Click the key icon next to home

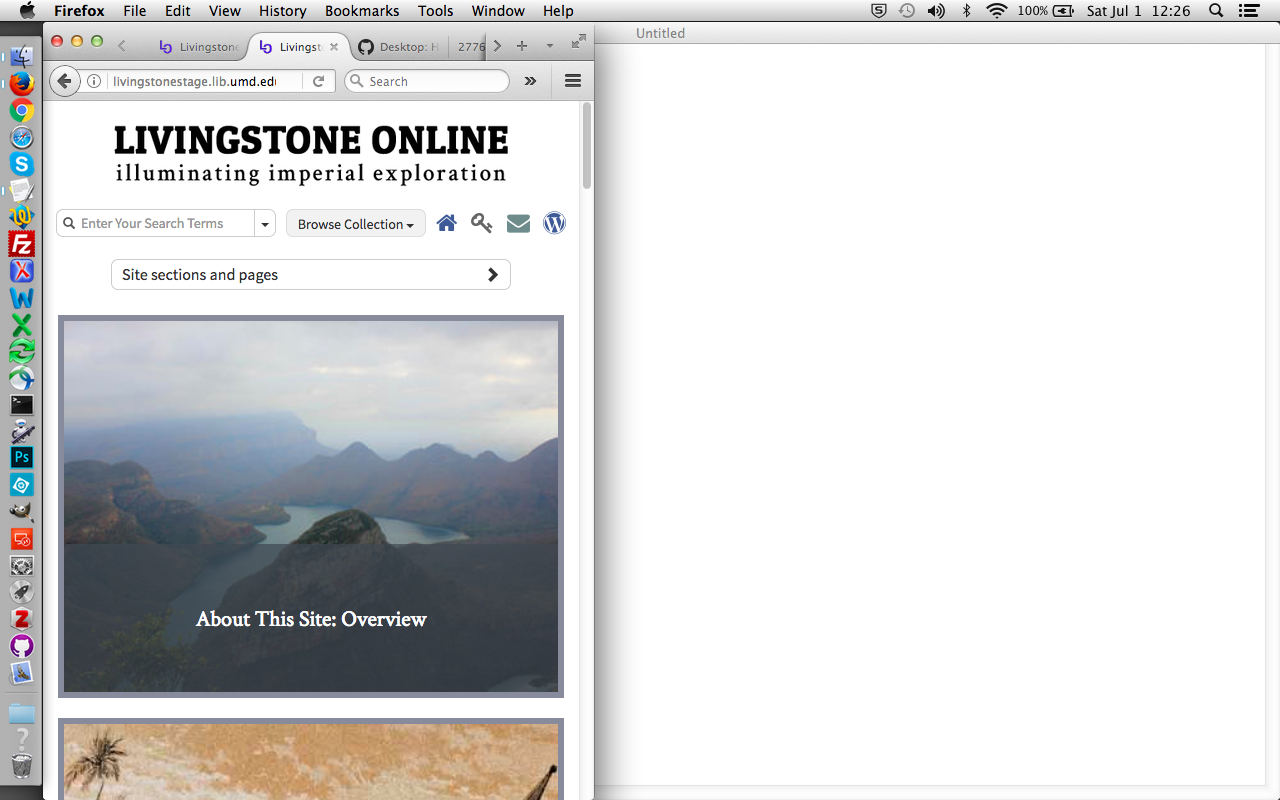tap(482, 223)
